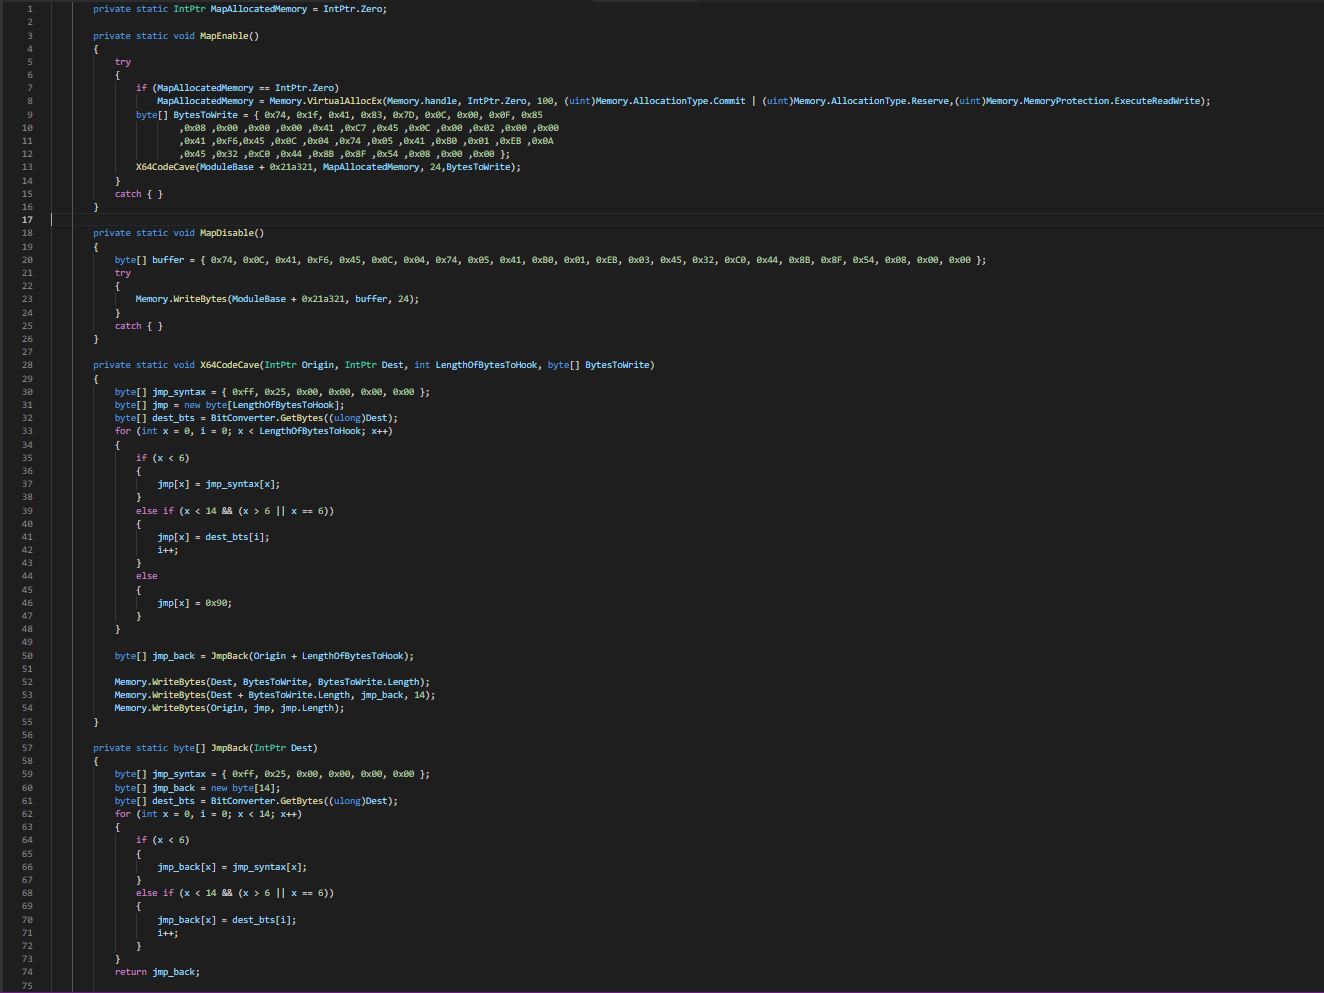Click line number 17 in the gutter

[x=29, y=219]
